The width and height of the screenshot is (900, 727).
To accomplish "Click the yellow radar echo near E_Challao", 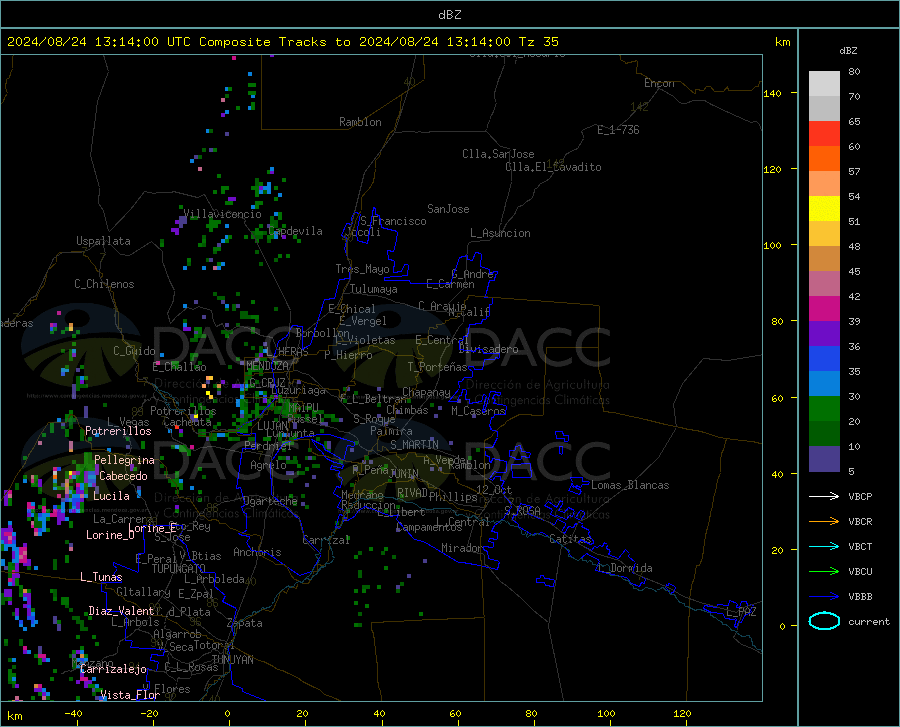I will (209, 387).
